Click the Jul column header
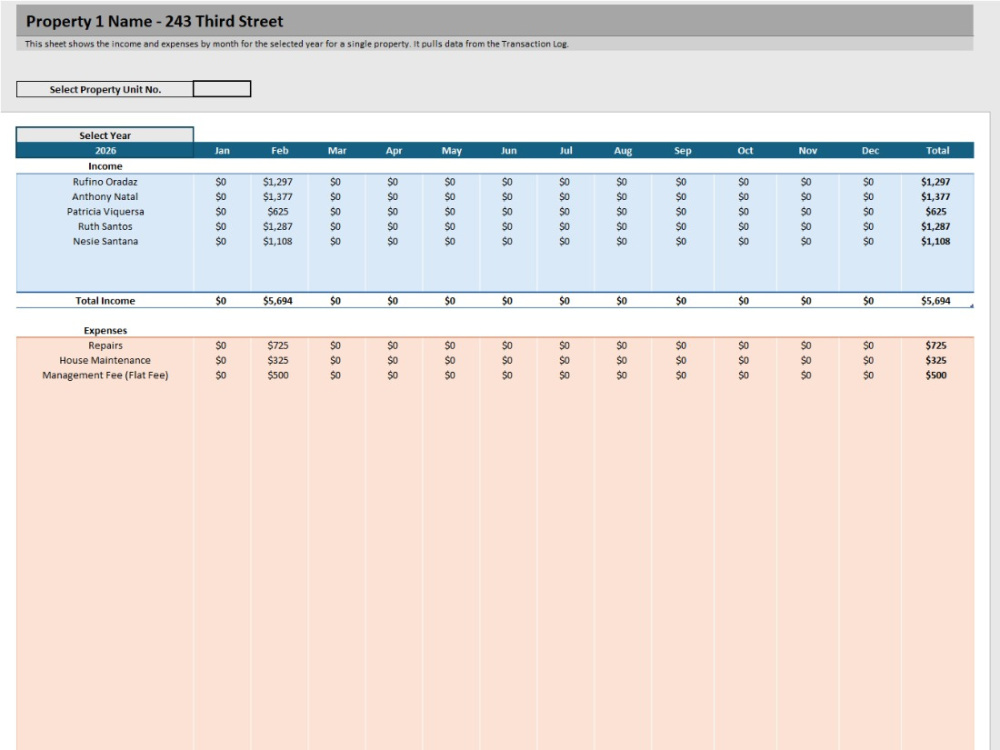Viewport: 1000px width, 750px height. tap(566, 151)
